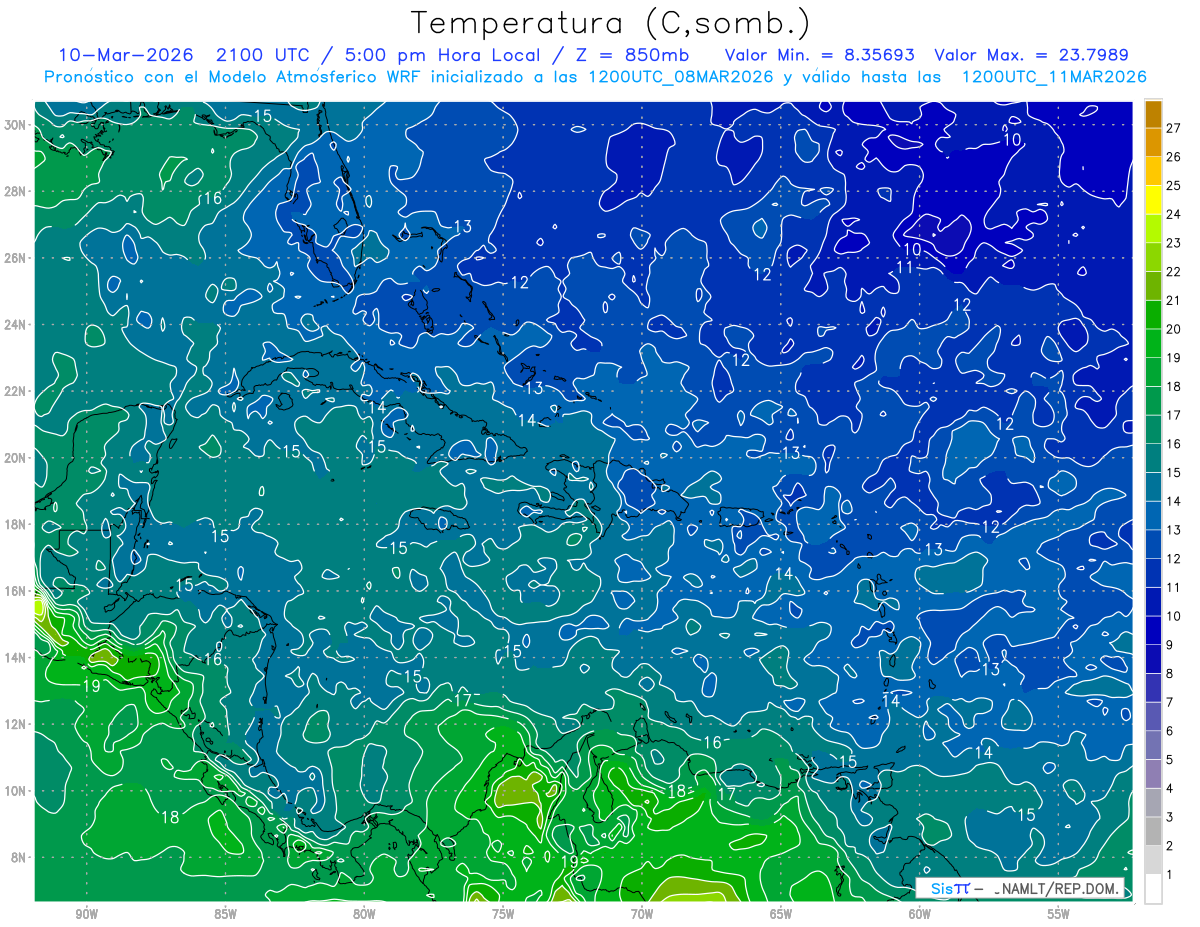Screen dimensions: 1200x927
Task: Click the color scale value "9"
Action: tap(1170, 645)
